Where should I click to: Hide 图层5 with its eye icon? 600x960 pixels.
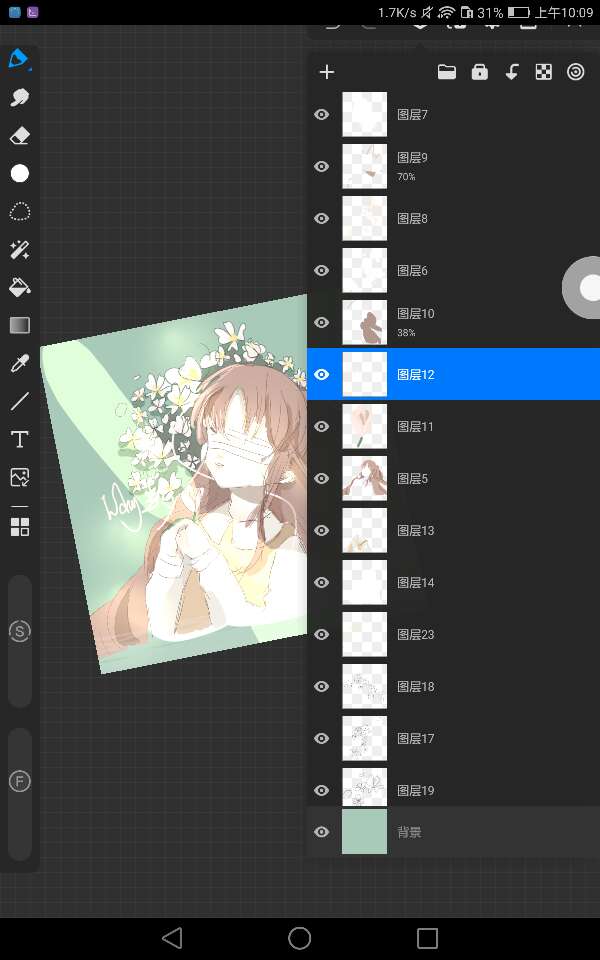(x=321, y=479)
